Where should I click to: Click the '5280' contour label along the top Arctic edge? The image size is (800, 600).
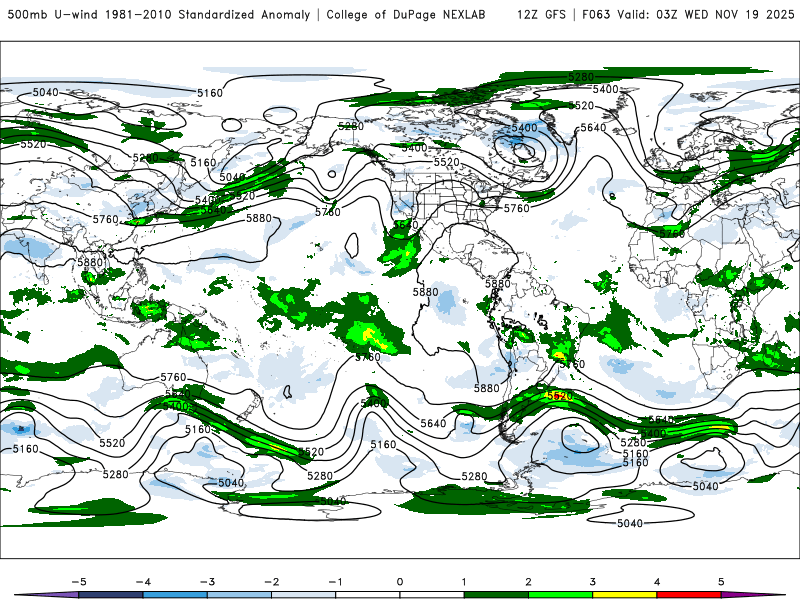click(x=581, y=77)
